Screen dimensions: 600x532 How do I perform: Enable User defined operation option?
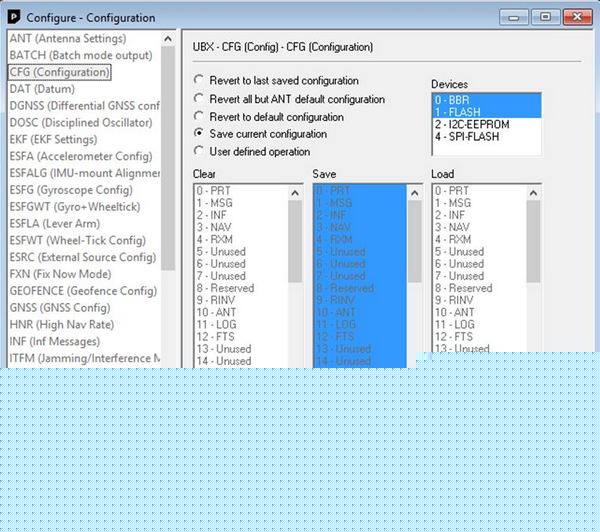pos(200,151)
